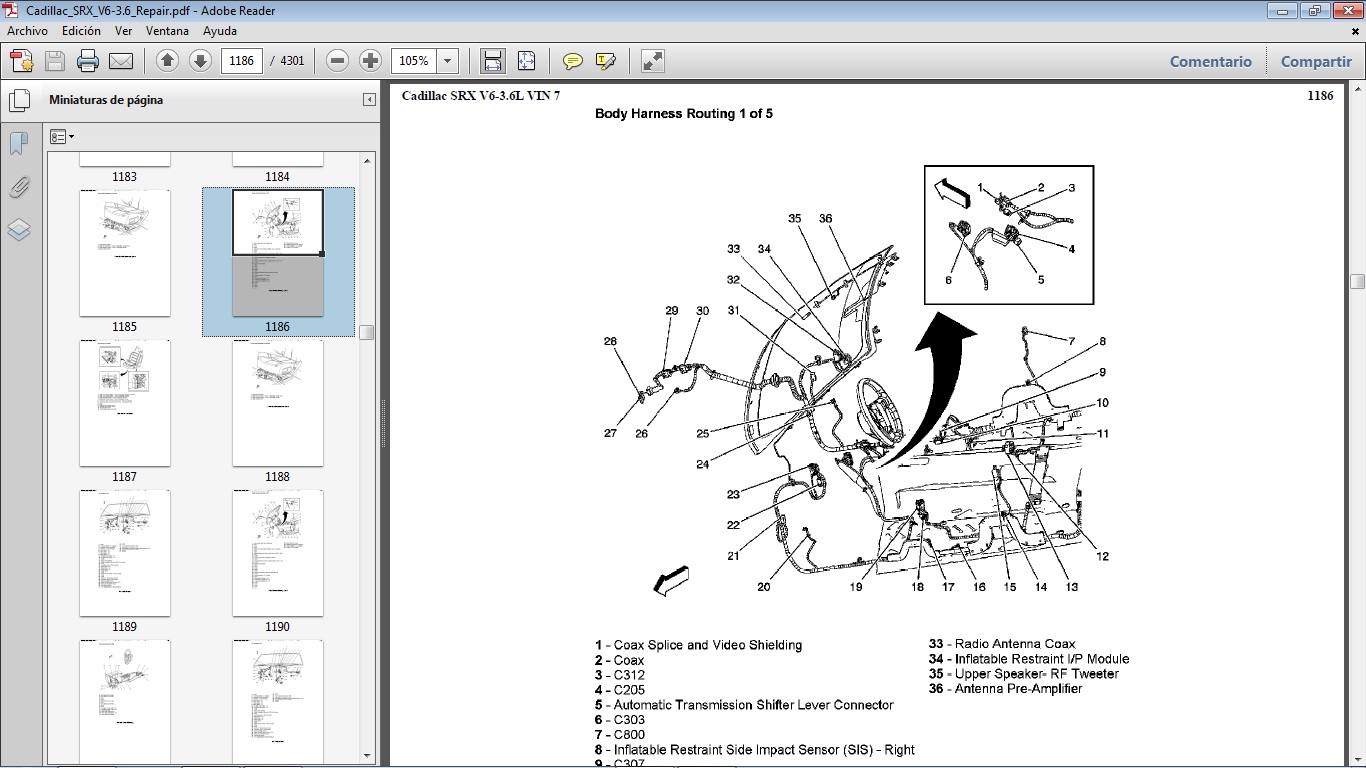This screenshot has width=1366, height=768.
Task: Add a sticky note comment
Action: [x=573, y=61]
